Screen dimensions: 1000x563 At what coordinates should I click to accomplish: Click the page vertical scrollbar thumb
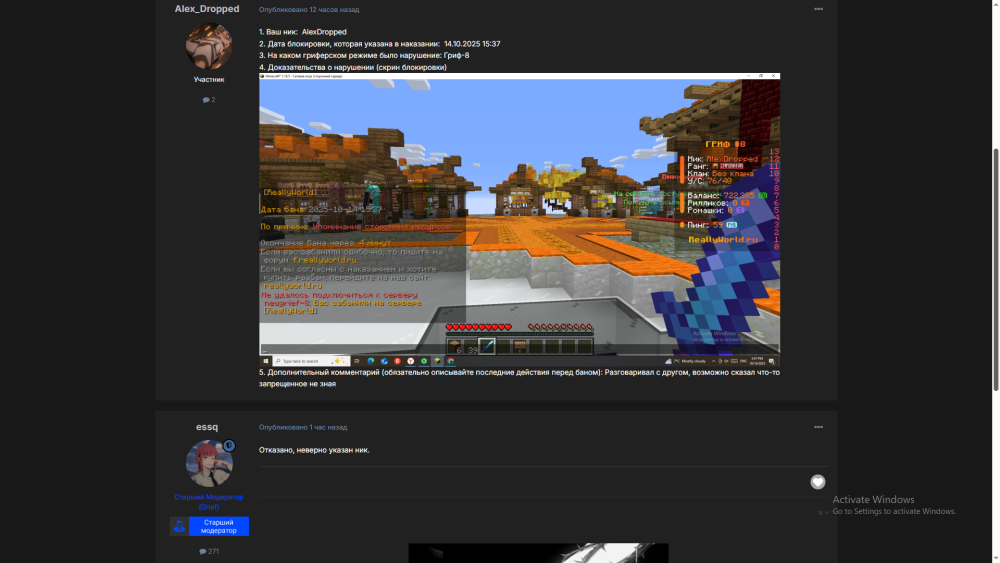[x=996, y=269]
